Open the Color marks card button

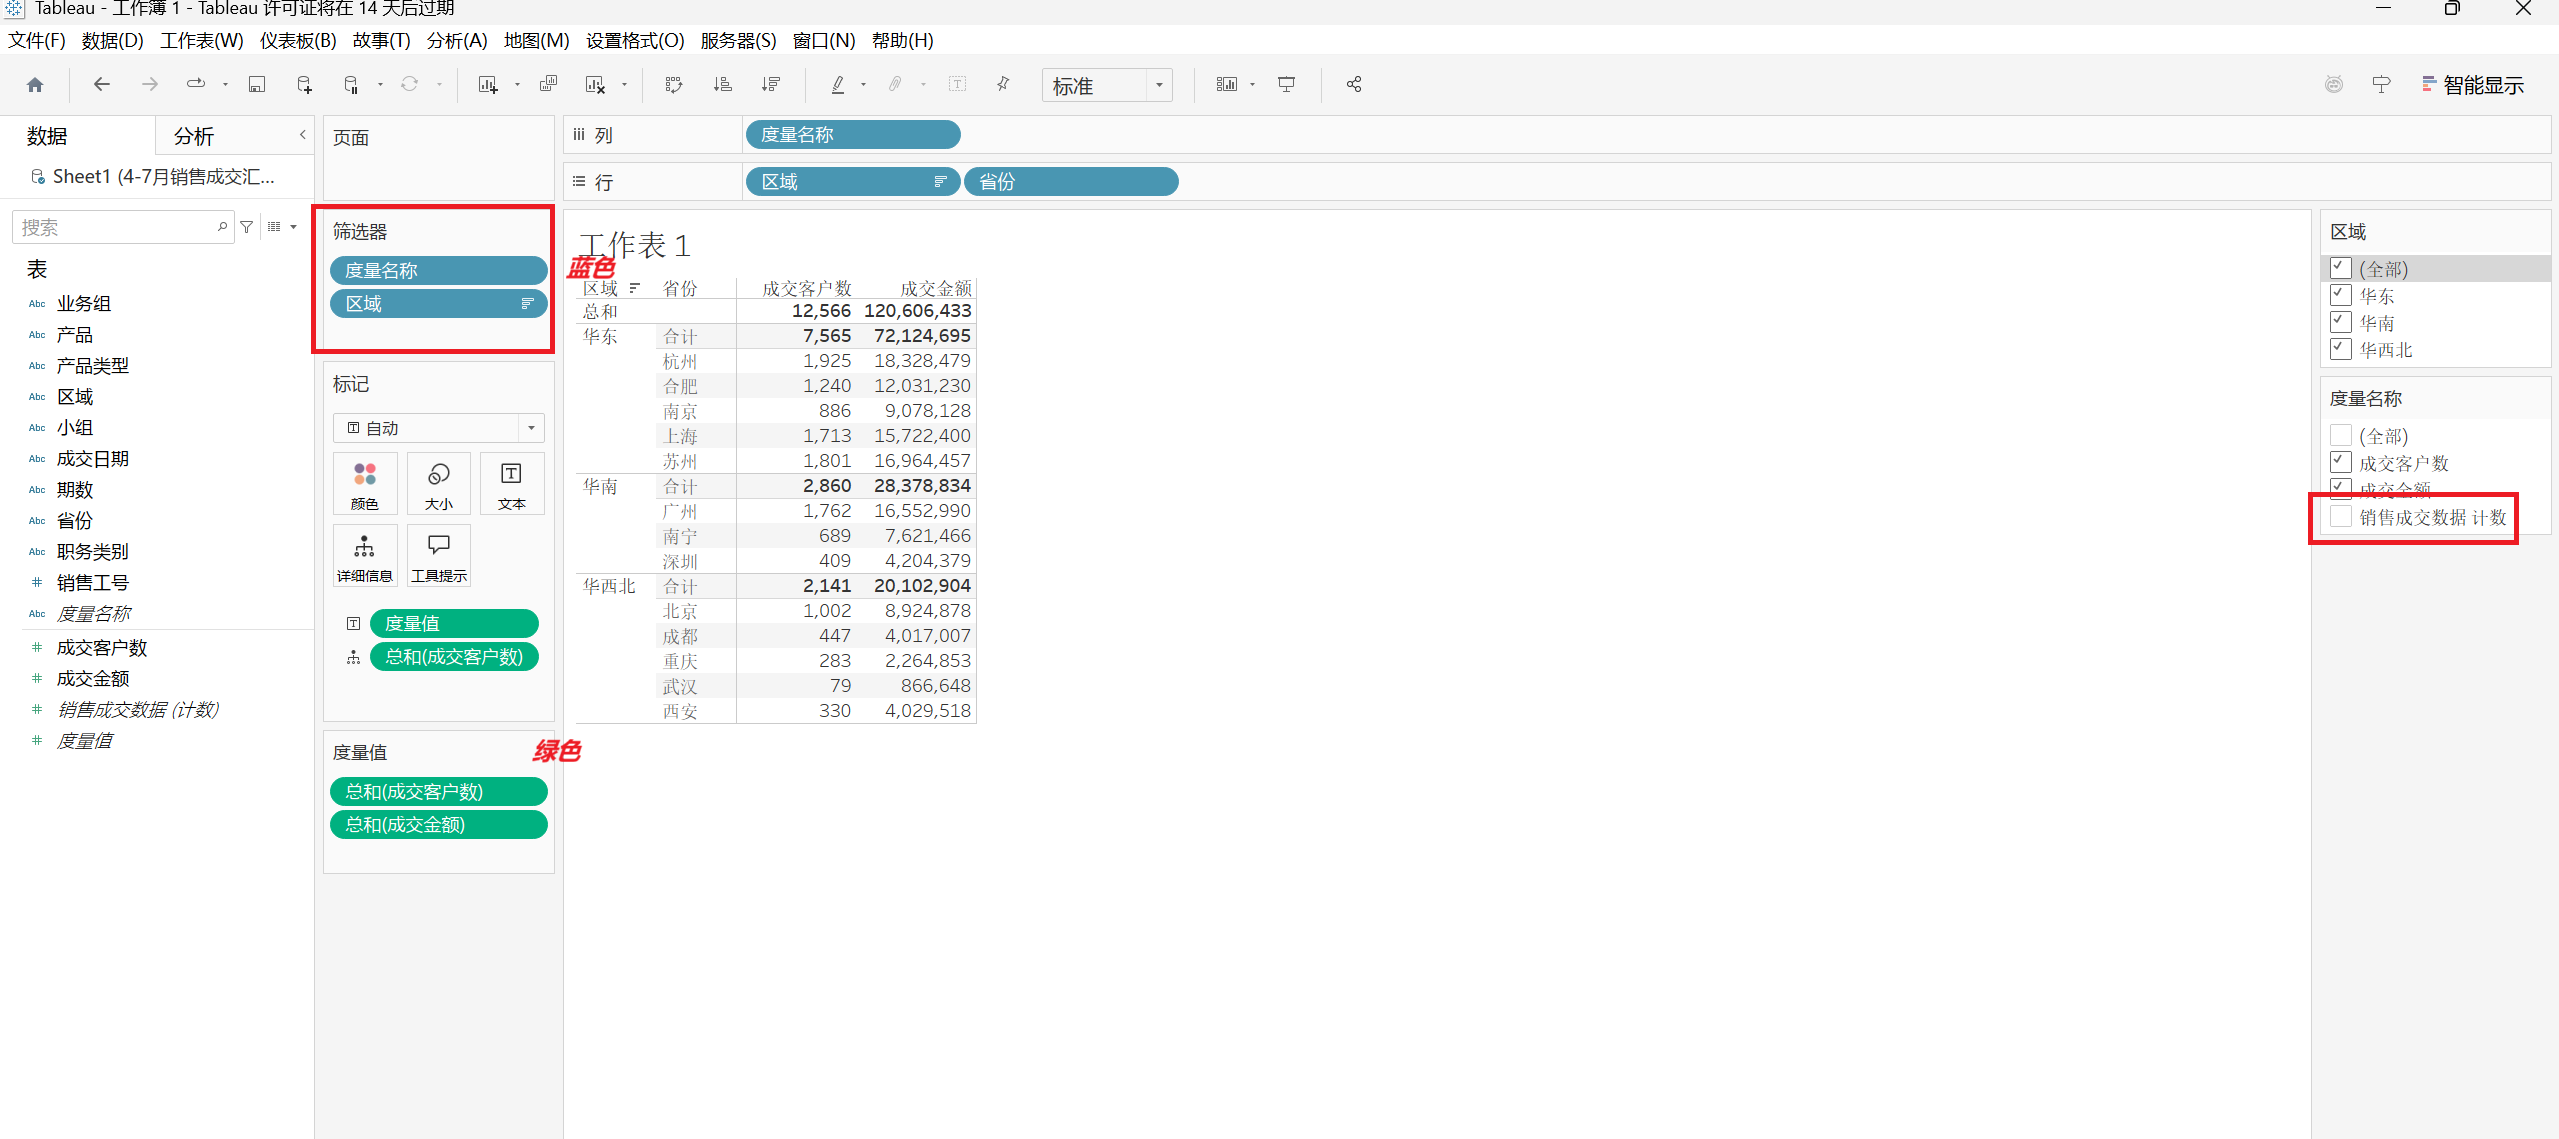coord(365,484)
